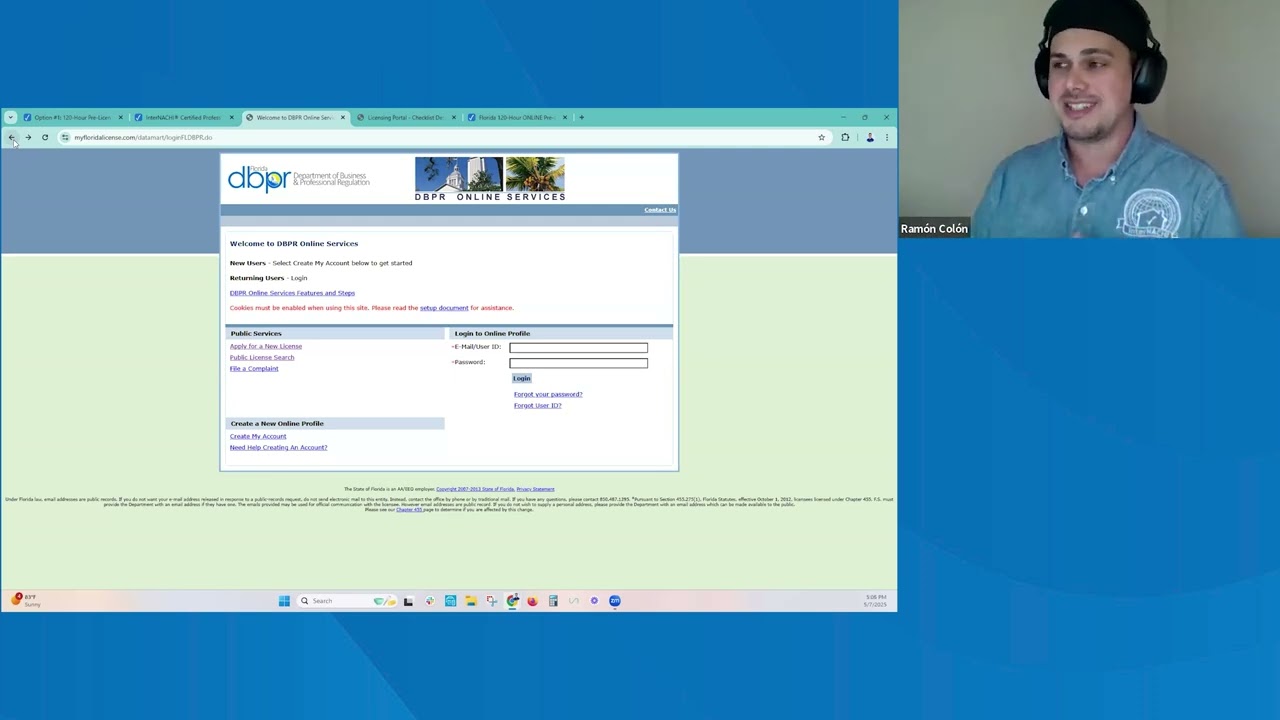The width and height of the screenshot is (1280, 720).
Task: Open the 'Public License Search' link
Action: (262, 357)
